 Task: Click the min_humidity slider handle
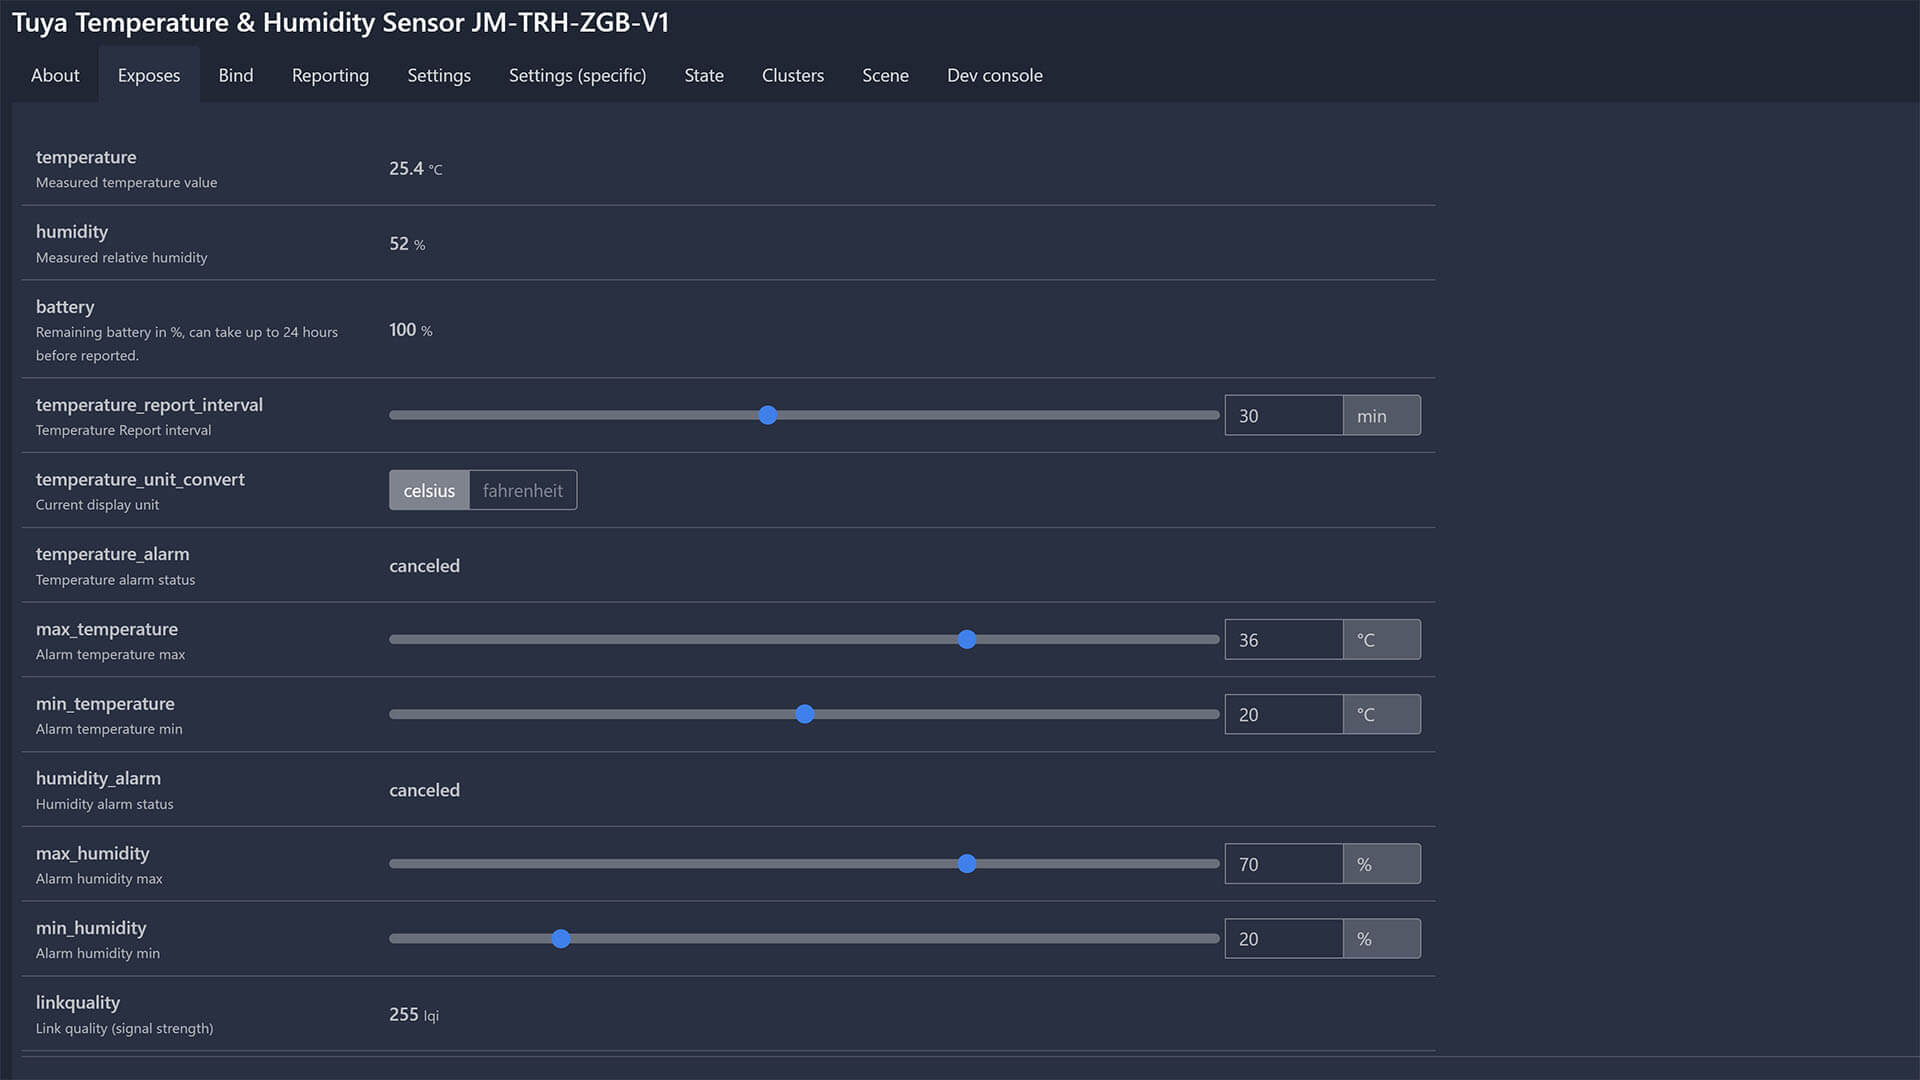(561, 938)
